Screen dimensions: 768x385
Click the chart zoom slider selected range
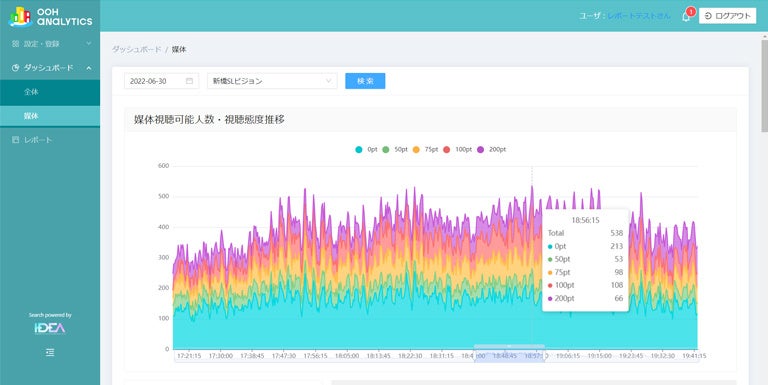pos(509,356)
